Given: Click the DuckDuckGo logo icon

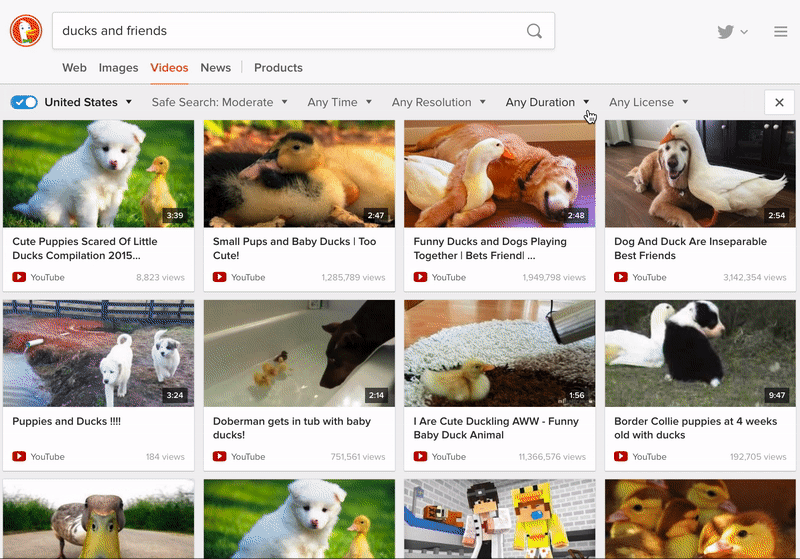Looking at the screenshot, I should coord(26,31).
